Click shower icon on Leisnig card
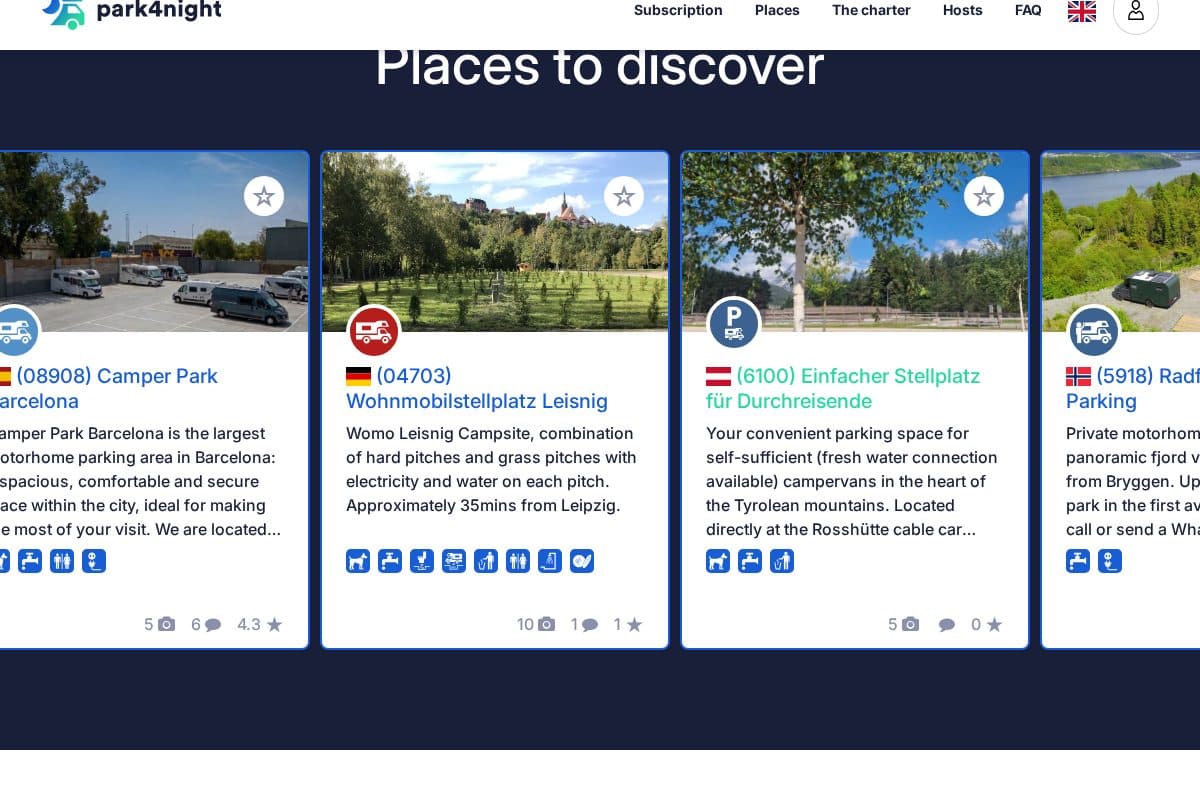Screen dimensions: 1200x800 coord(550,561)
